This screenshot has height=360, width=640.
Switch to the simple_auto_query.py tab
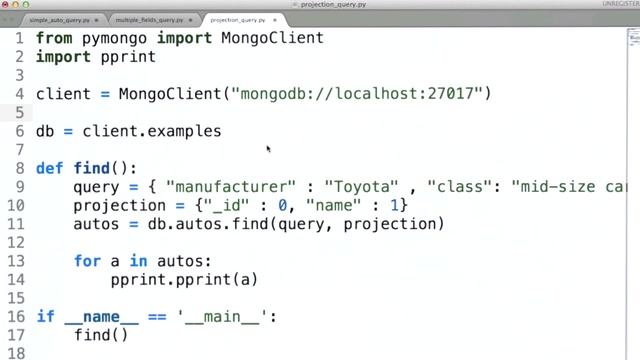(x=60, y=20)
